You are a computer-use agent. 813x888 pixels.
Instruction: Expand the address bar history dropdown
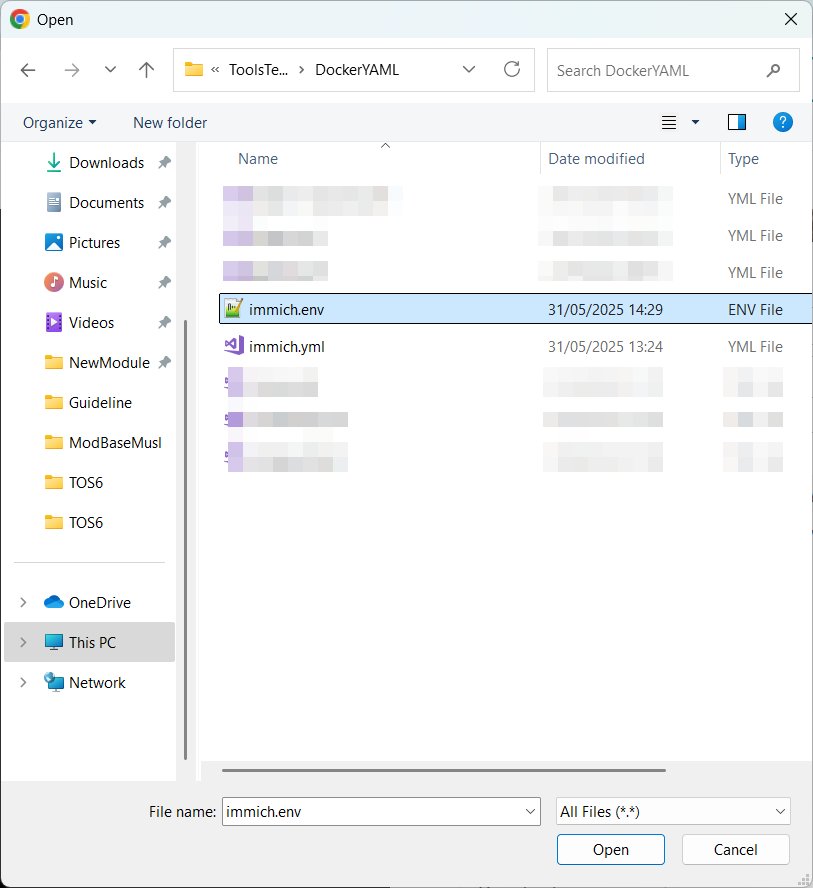click(x=469, y=70)
